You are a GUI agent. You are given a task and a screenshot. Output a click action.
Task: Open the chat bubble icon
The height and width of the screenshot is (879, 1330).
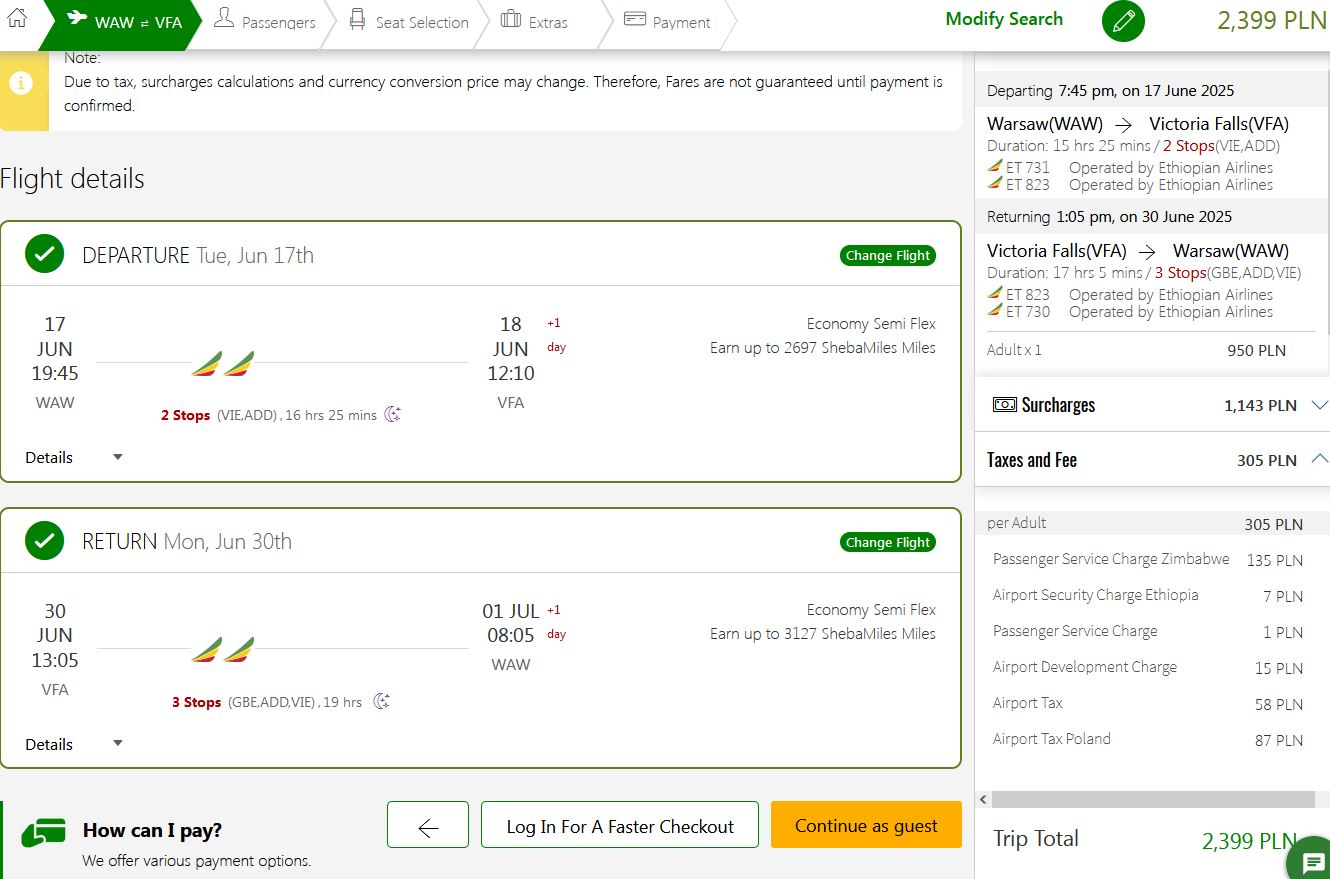click(1313, 863)
